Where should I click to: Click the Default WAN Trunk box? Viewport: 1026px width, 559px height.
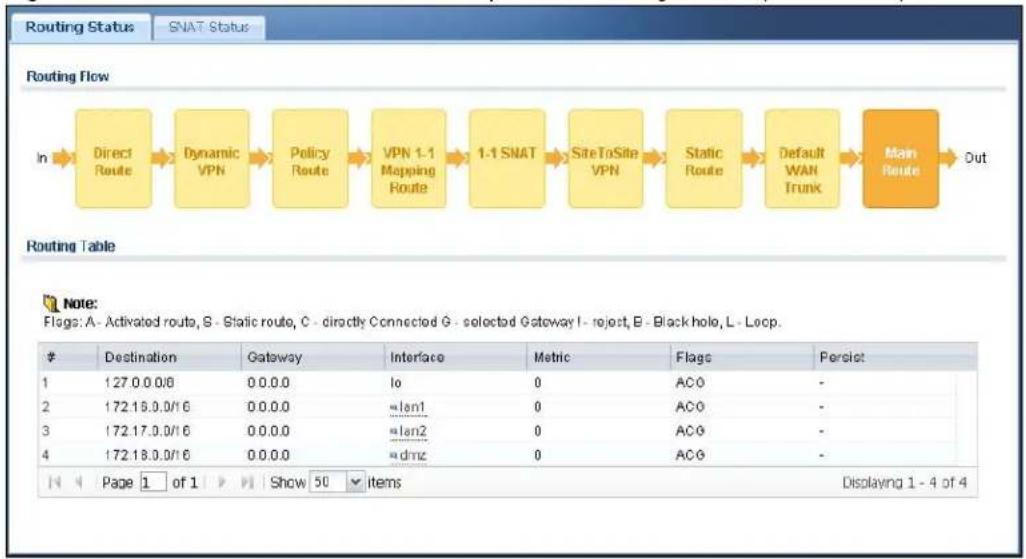click(802, 159)
